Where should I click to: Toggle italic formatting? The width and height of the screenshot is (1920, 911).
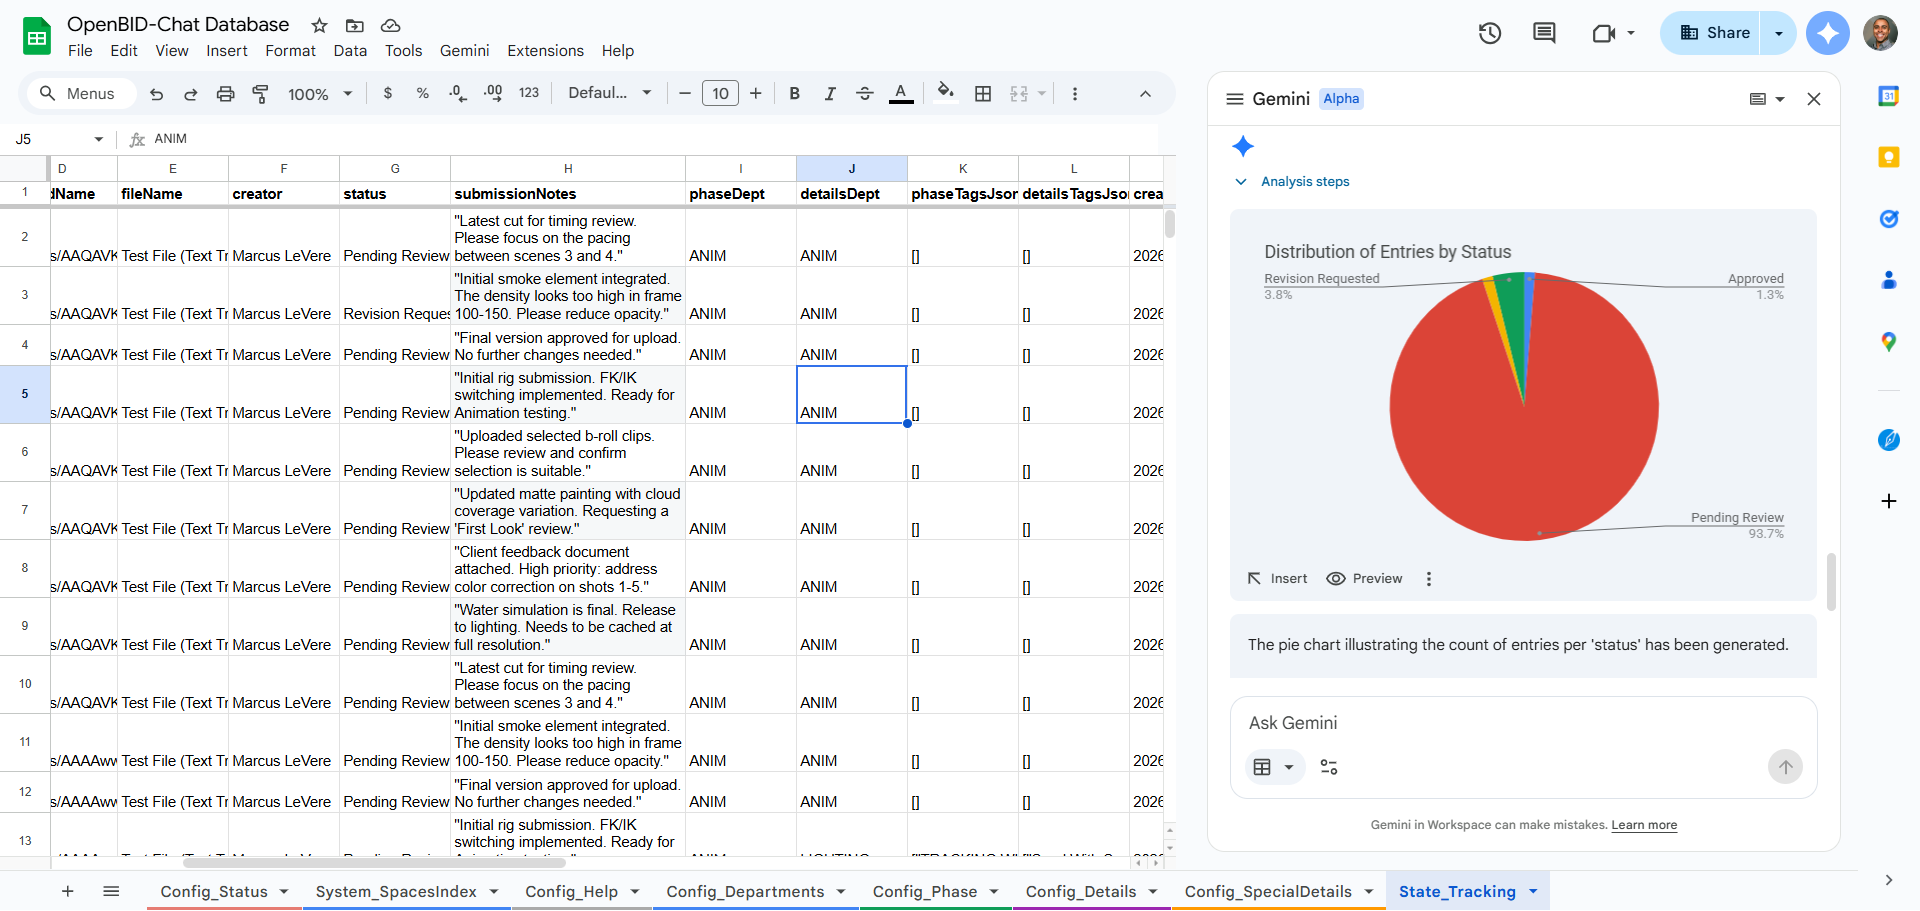click(830, 93)
